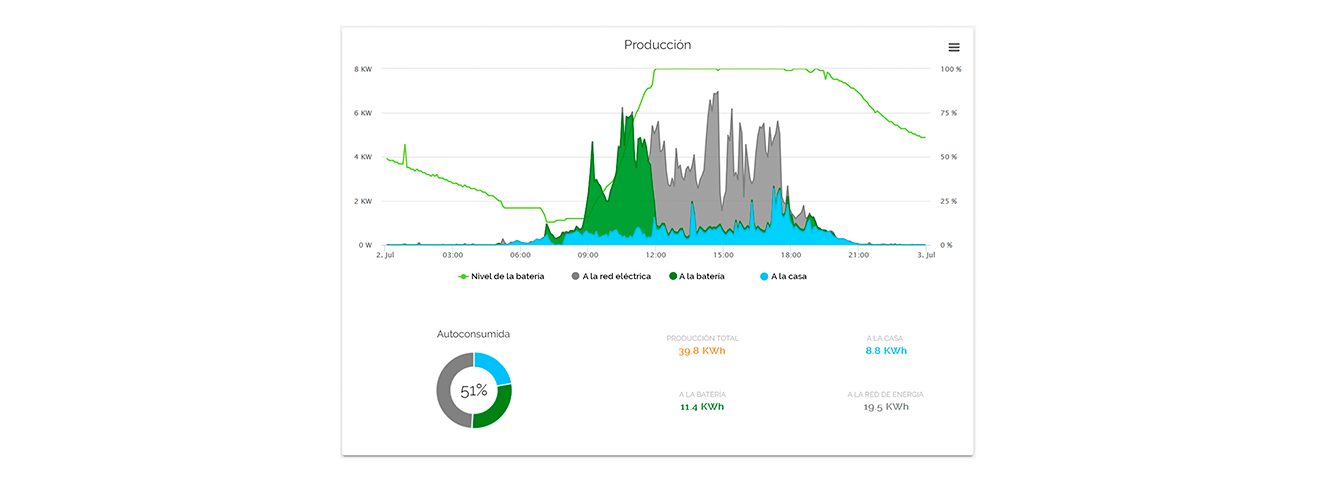Select the dark green segment of the donut chart
1318x480 pixels.
pyautogui.click(x=496, y=409)
